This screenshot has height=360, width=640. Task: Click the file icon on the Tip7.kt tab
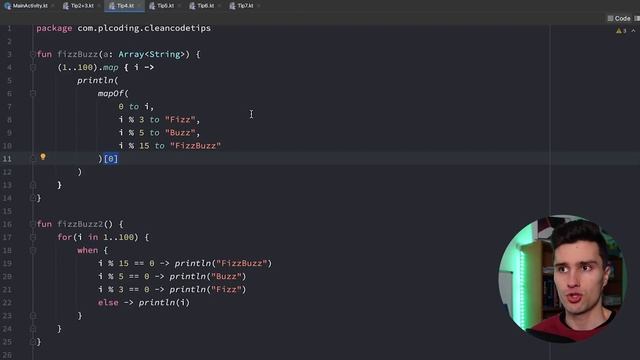pos(232,6)
